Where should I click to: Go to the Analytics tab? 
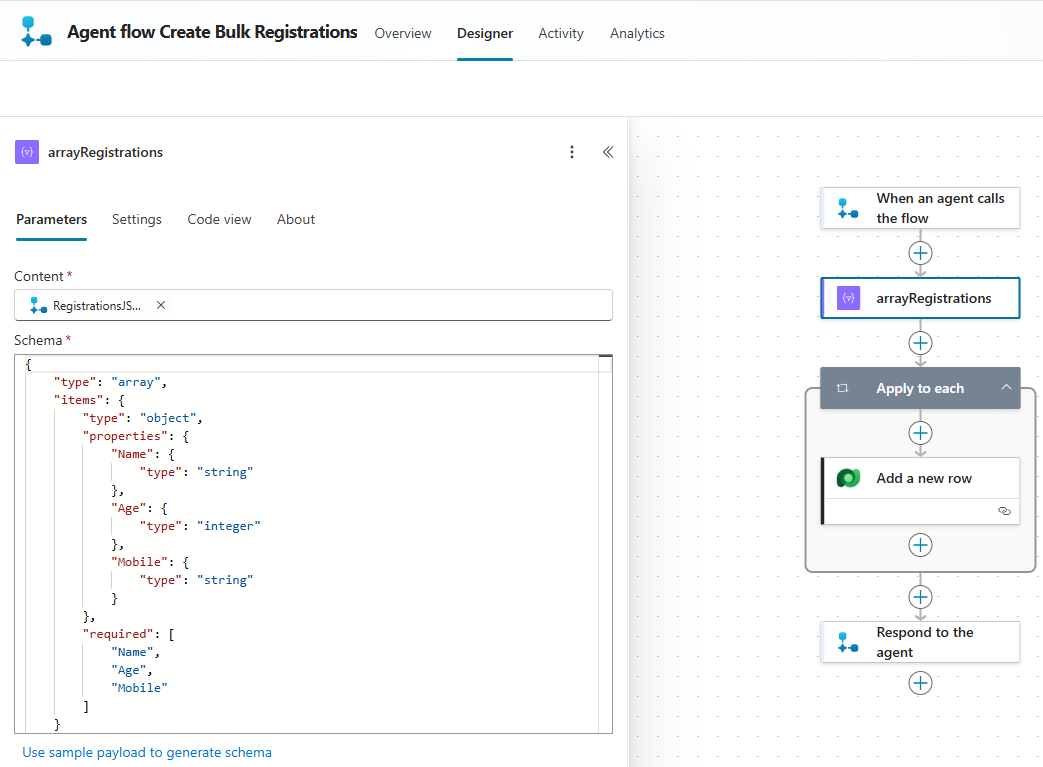tap(637, 33)
